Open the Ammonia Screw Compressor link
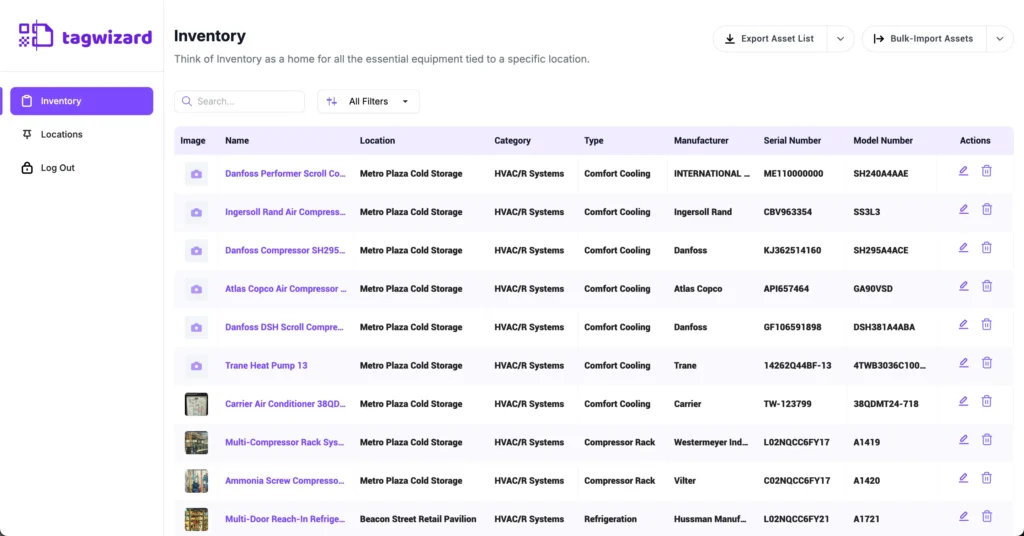This screenshot has width=1024, height=536. [285, 481]
